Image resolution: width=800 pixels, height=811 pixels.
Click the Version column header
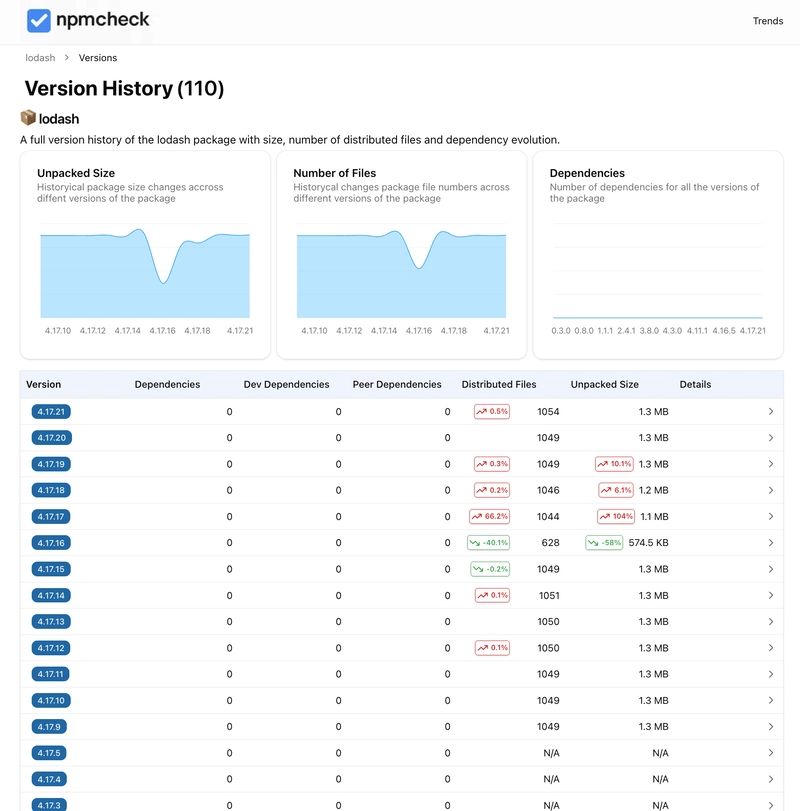(x=43, y=384)
